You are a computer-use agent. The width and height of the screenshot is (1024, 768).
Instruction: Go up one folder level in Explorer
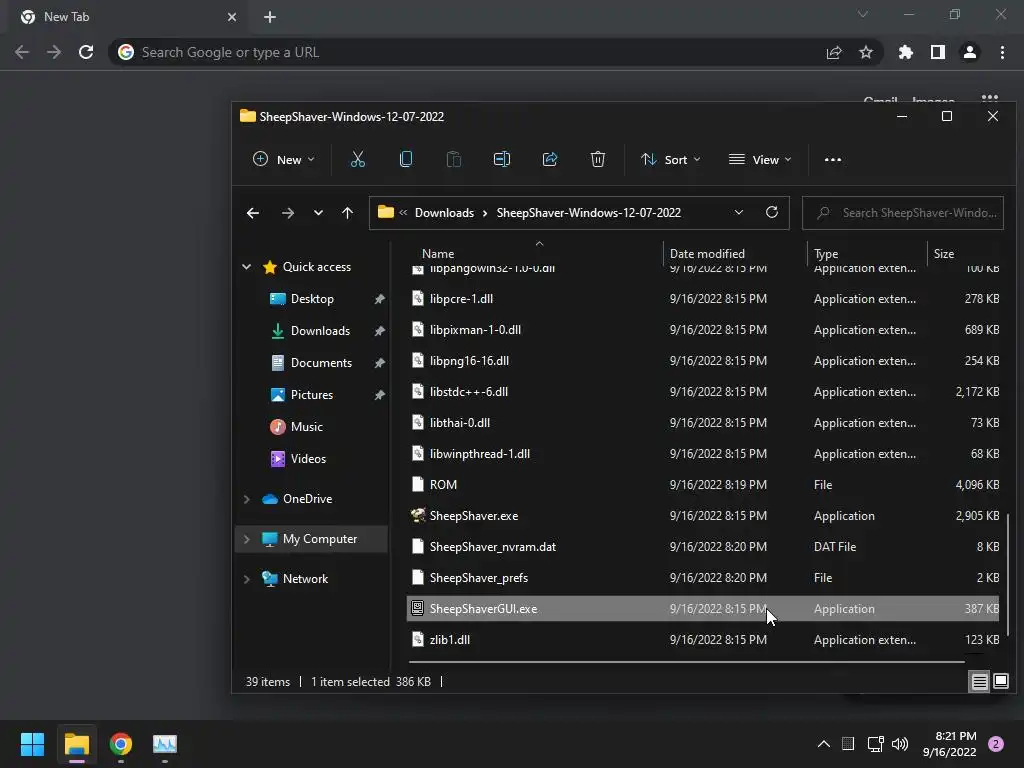pos(347,213)
